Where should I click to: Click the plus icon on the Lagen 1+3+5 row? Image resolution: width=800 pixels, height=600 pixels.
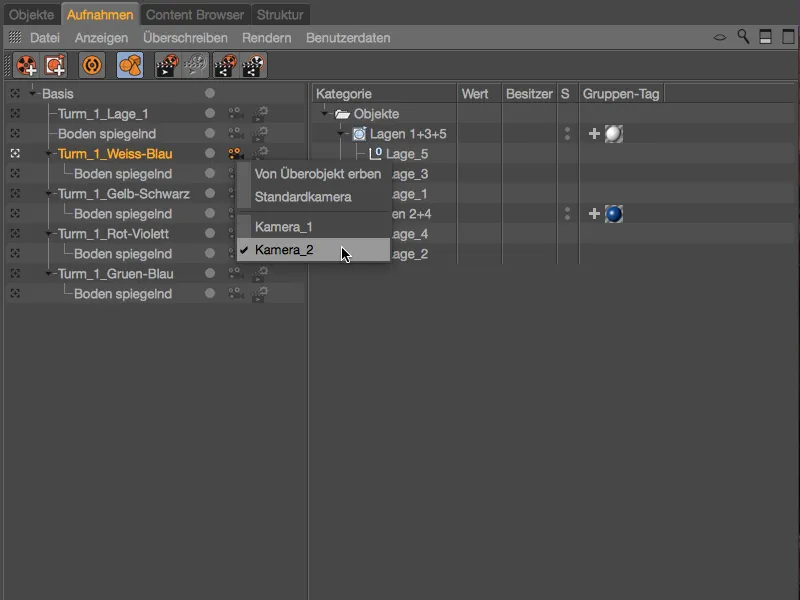point(594,134)
